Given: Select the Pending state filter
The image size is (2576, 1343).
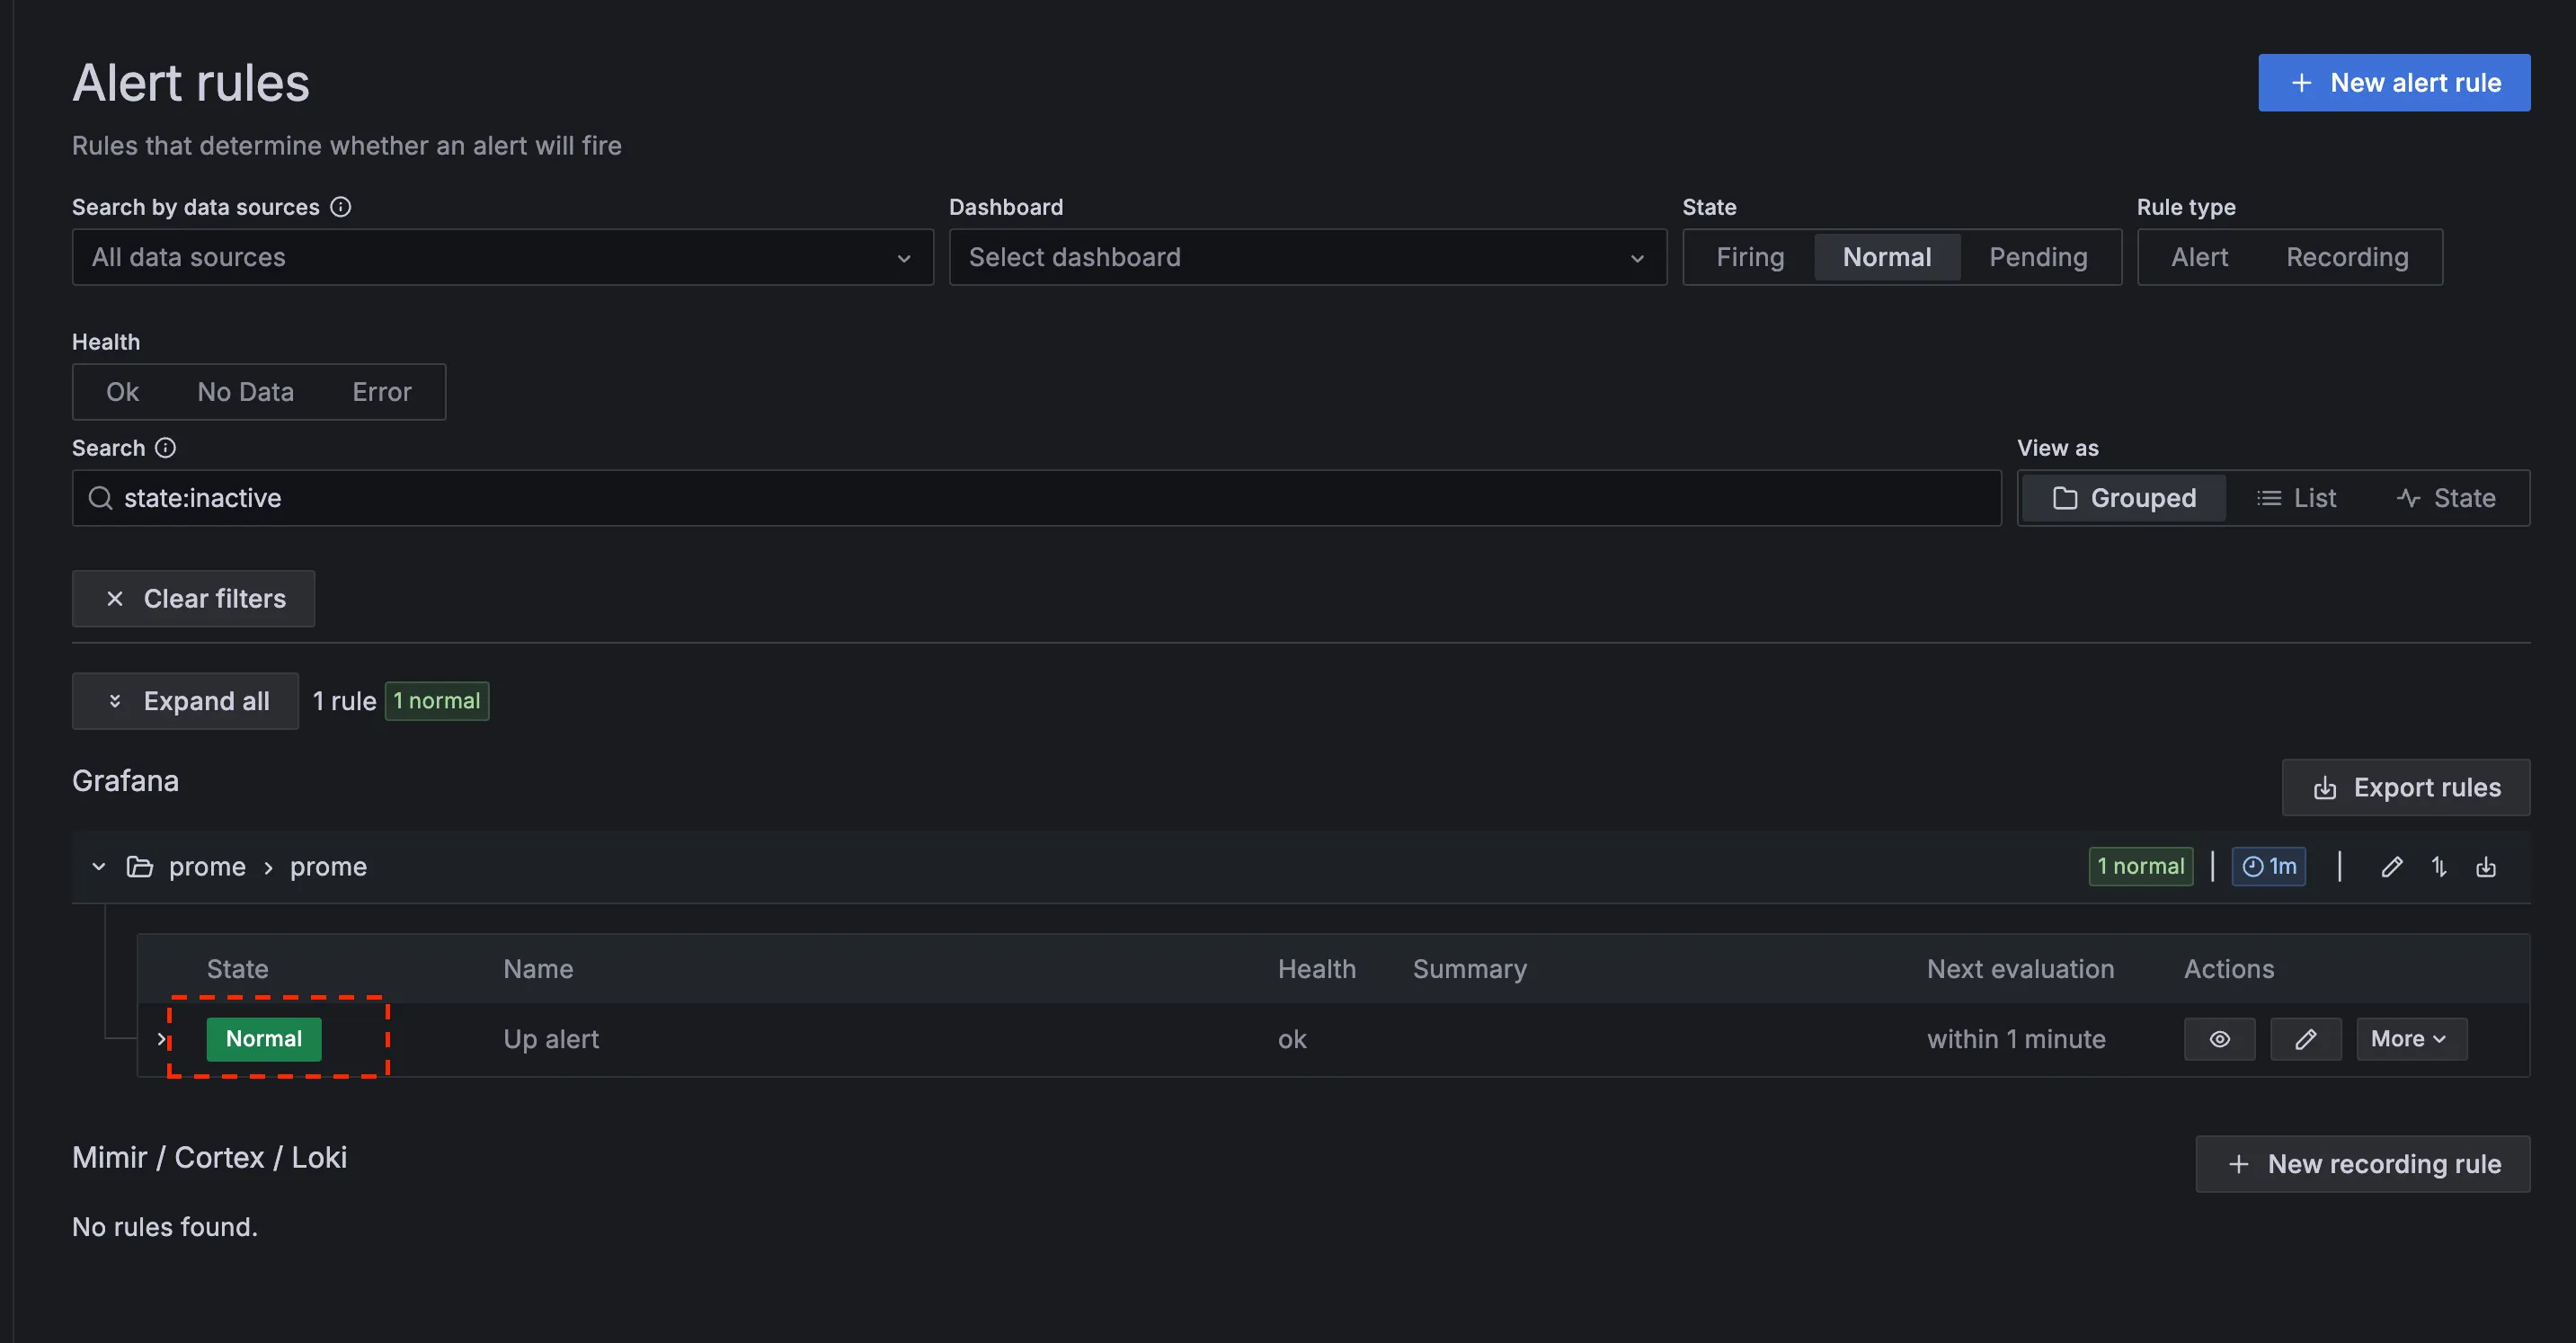Looking at the screenshot, I should 2037,257.
